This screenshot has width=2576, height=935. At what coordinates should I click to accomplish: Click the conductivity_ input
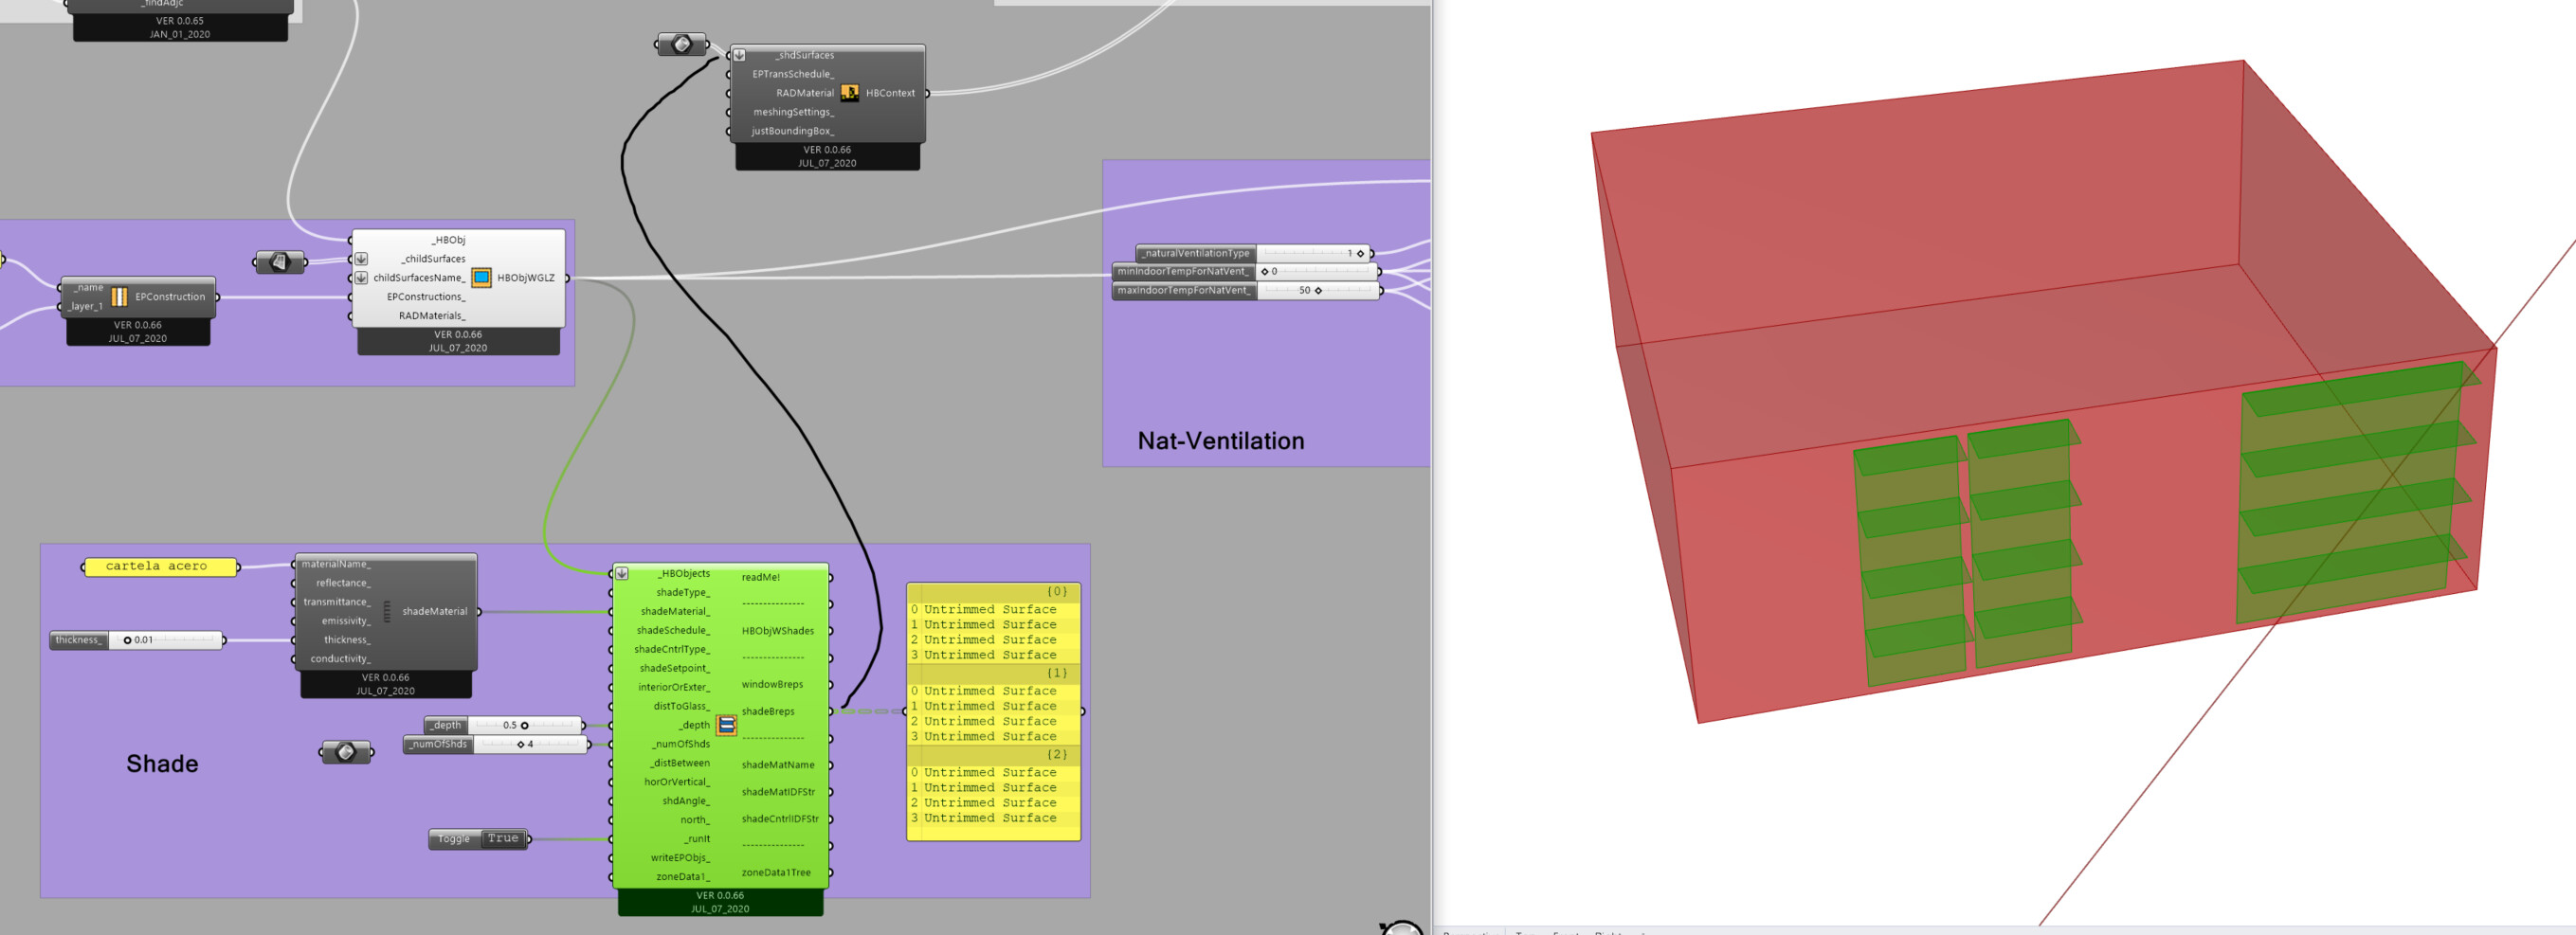click(340, 660)
